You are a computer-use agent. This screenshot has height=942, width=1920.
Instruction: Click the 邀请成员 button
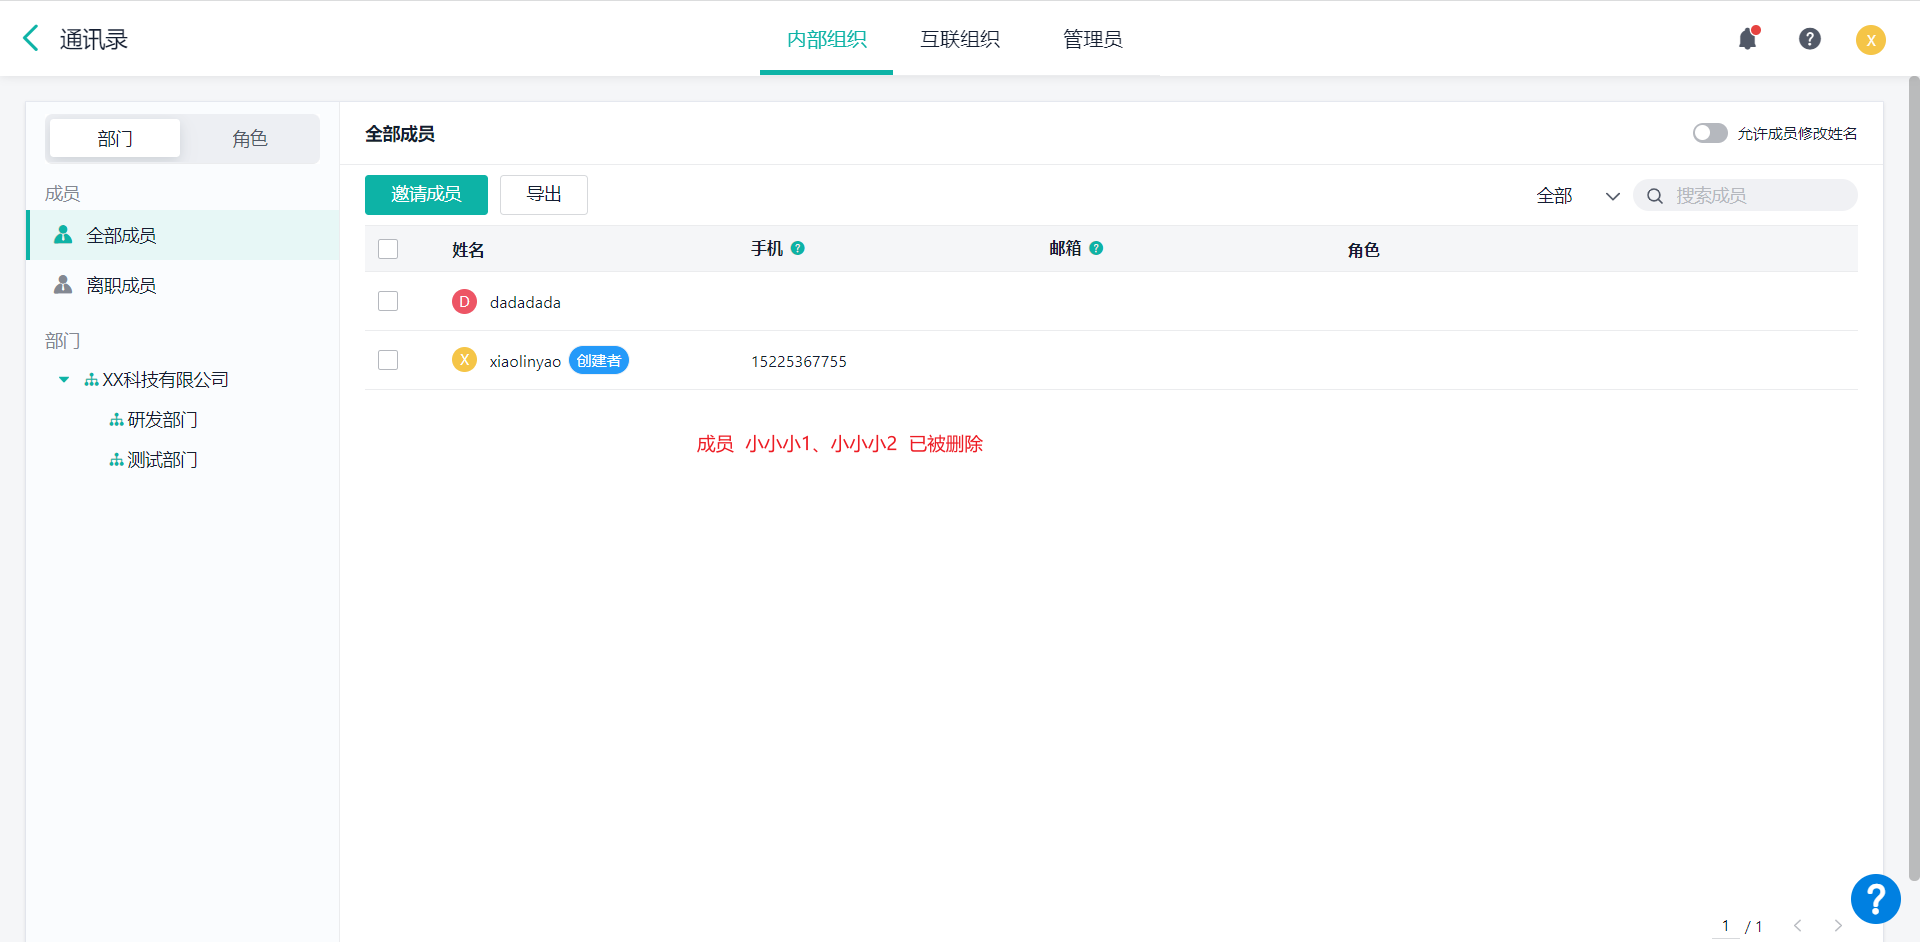point(426,195)
